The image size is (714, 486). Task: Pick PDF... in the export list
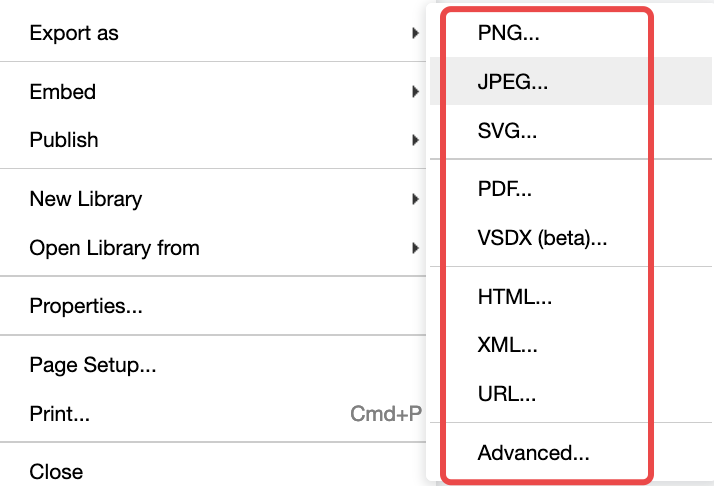click(506, 190)
